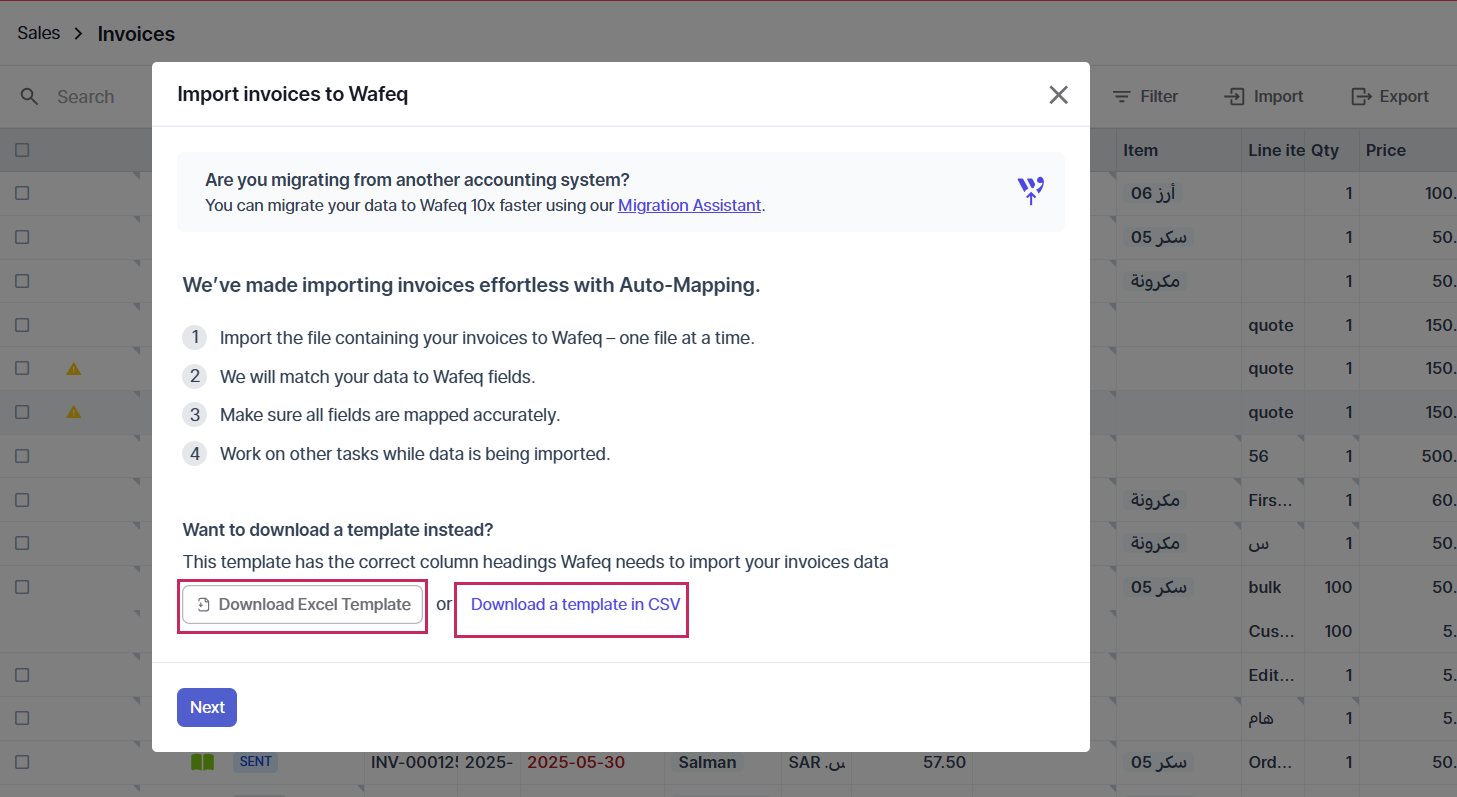Screen dimensions: 1457x797
Task: Click the Next button
Action: [207, 707]
